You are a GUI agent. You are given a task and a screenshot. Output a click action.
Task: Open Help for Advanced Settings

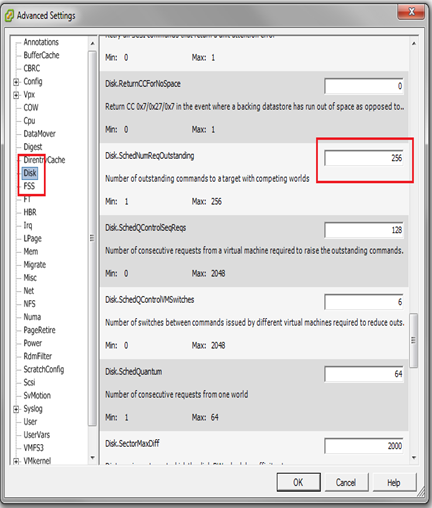point(394,482)
